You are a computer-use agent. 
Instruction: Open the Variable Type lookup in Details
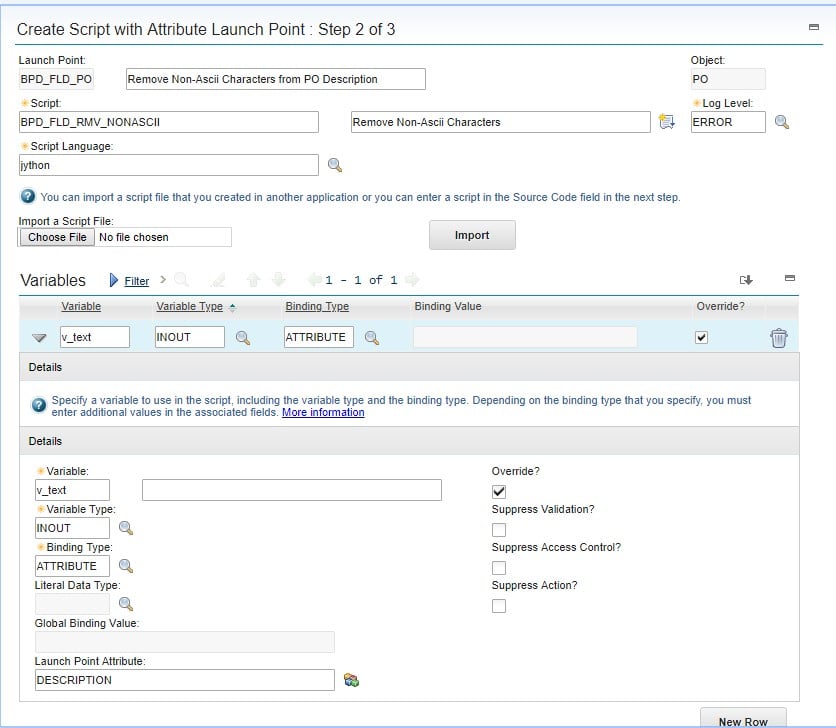coord(123,528)
